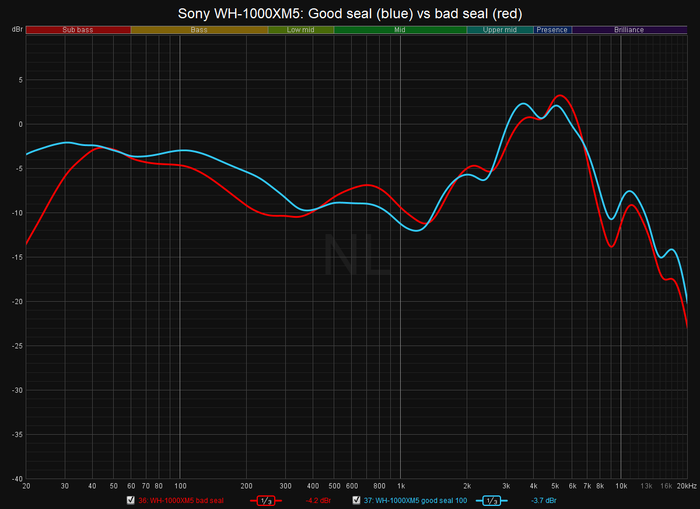Click the red 1/3 smoothing icon

click(x=267, y=499)
